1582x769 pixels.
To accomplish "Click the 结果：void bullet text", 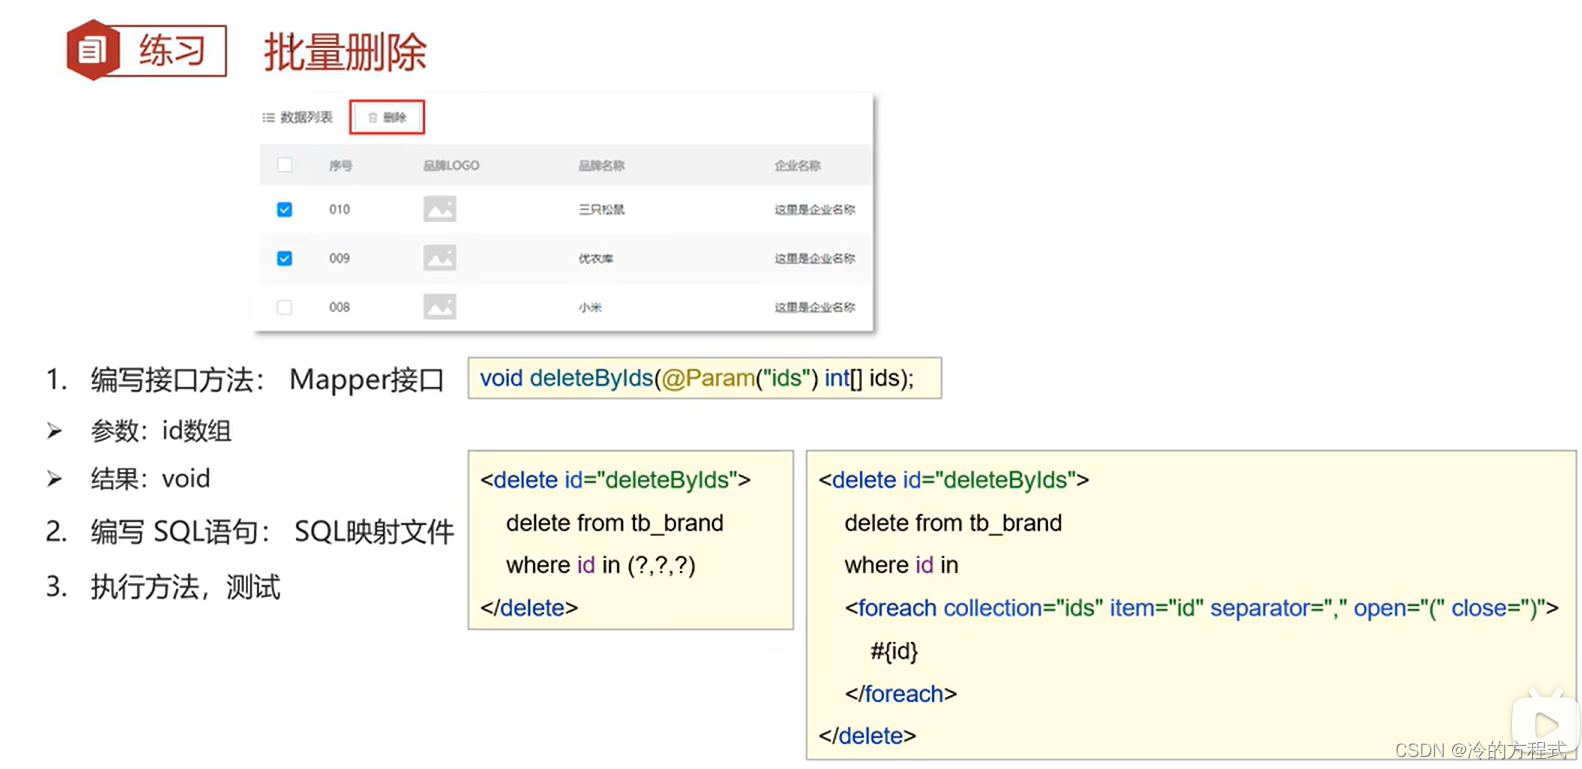I will pyautogui.click(x=150, y=479).
